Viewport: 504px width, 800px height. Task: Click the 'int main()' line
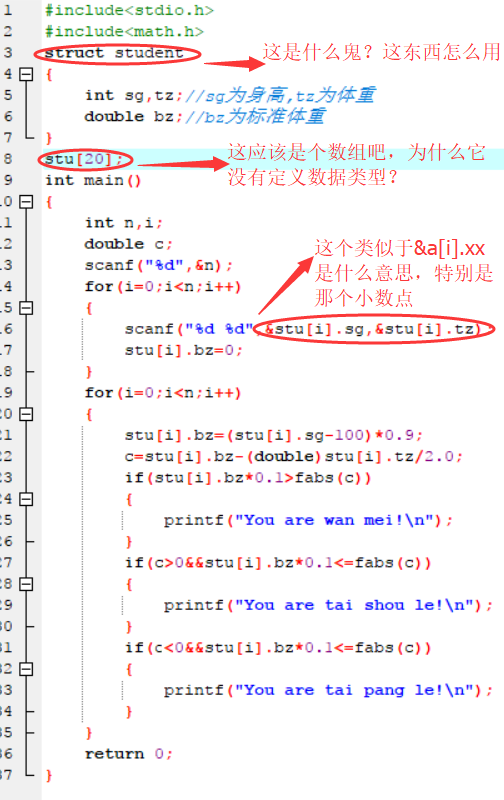[x=93, y=181]
